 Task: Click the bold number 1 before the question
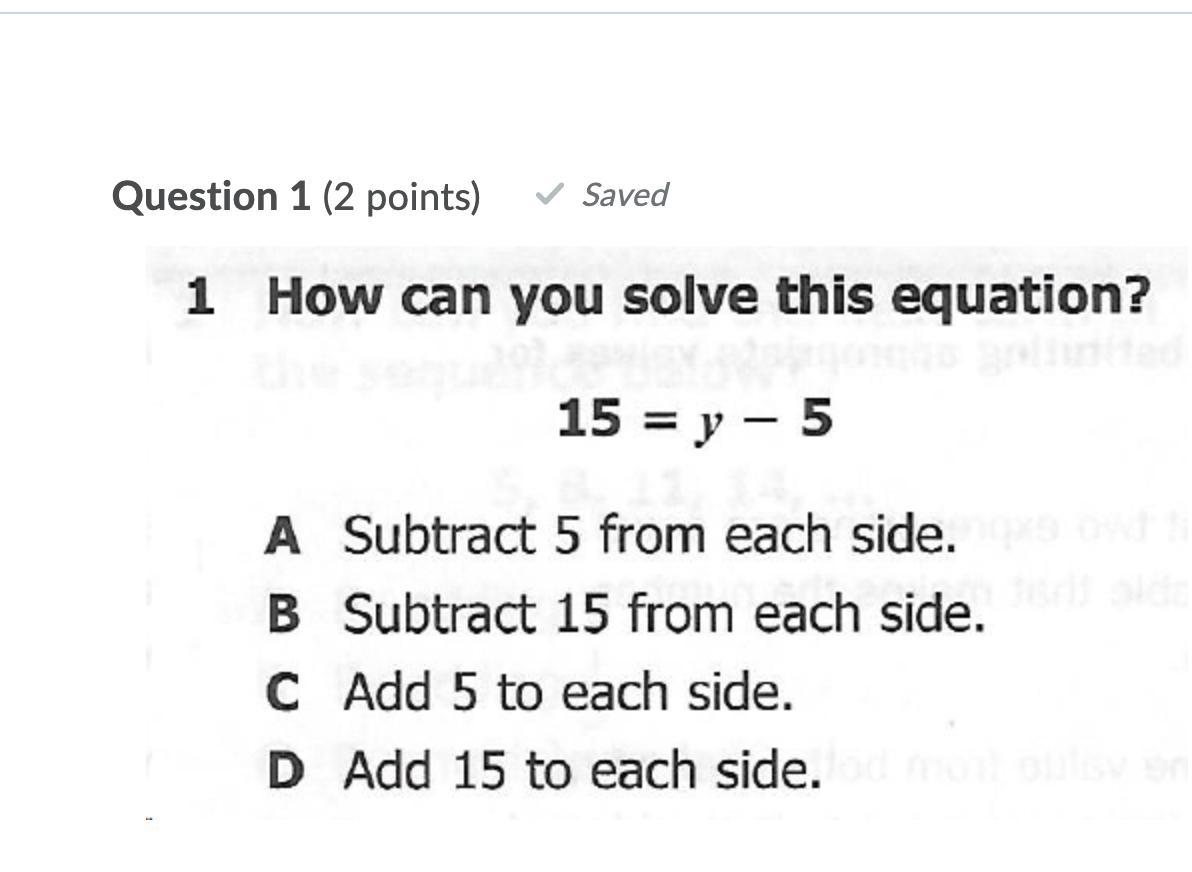(x=201, y=298)
